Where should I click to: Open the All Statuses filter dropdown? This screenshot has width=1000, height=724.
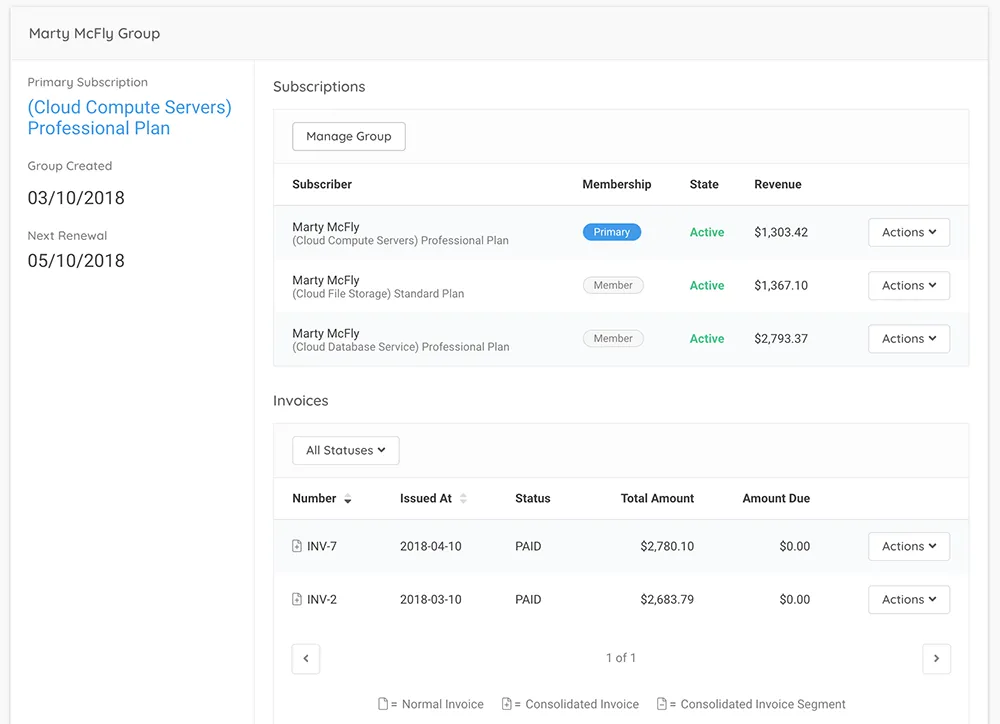(345, 450)
